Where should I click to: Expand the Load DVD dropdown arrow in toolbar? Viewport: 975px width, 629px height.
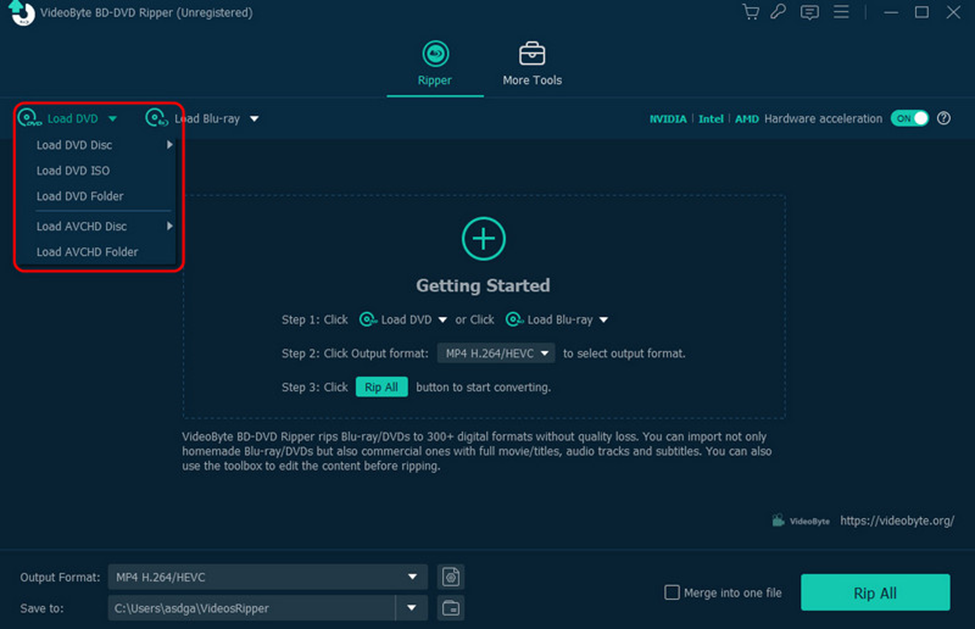pyautogui.click(x=113, y=119)
